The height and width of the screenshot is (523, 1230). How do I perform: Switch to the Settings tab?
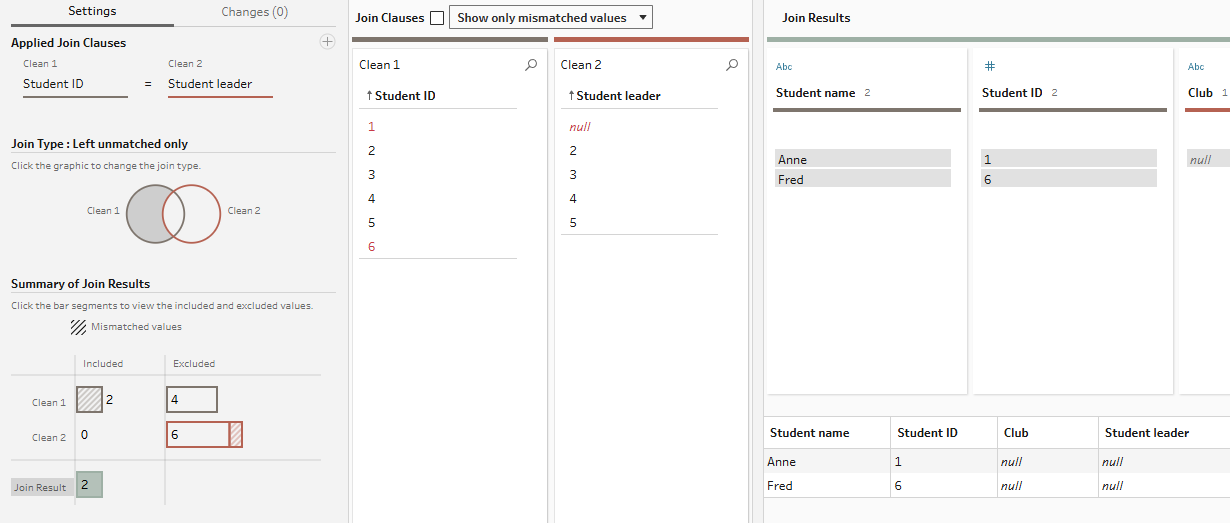pyautogui.click(x=92, y=12)
